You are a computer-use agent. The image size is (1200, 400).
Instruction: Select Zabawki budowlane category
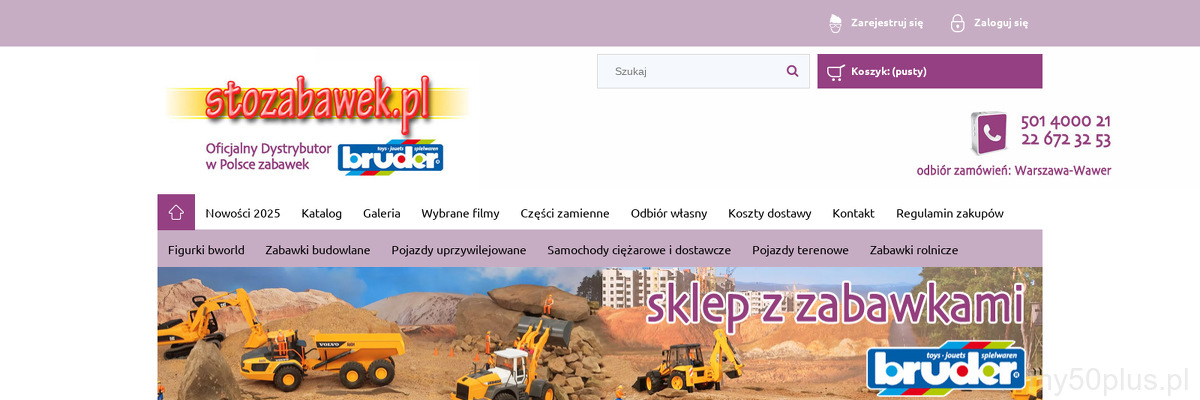pyautogui.click(x=318, y=250)
